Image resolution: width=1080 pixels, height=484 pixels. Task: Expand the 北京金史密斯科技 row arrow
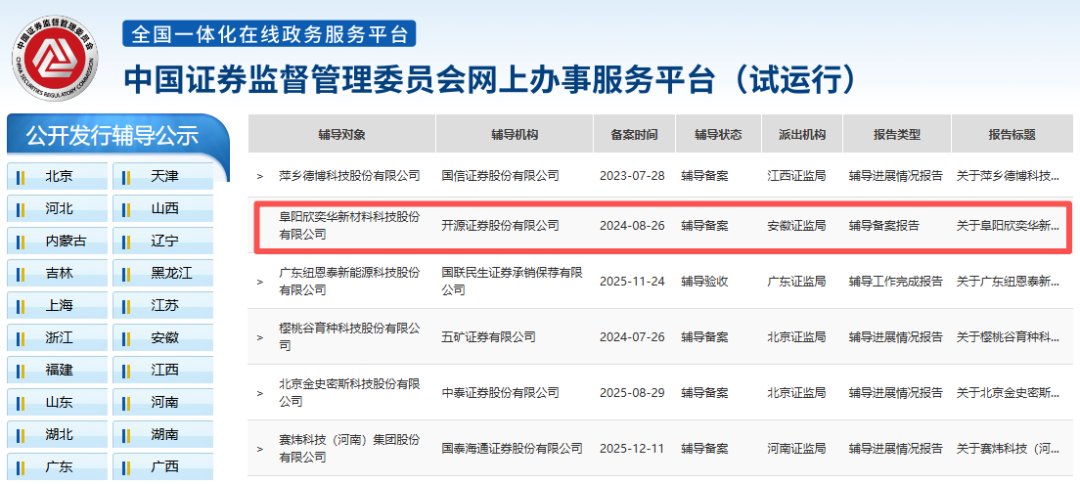coord(261,393)
